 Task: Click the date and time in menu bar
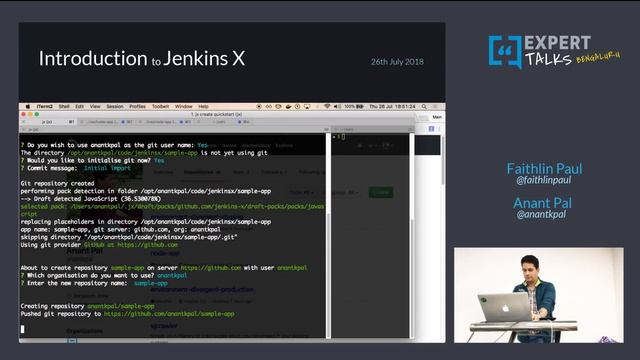[x=392, y=107]
